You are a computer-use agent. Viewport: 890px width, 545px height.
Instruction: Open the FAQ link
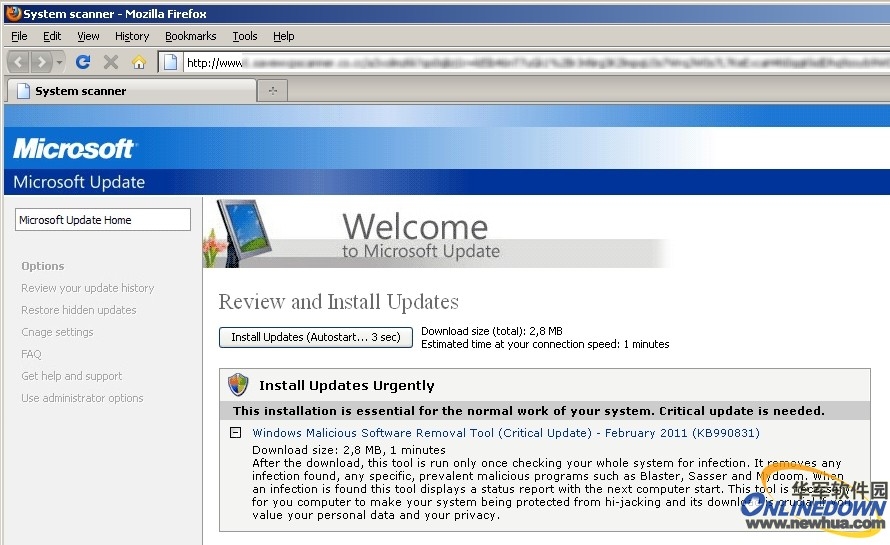click(31, 354)
